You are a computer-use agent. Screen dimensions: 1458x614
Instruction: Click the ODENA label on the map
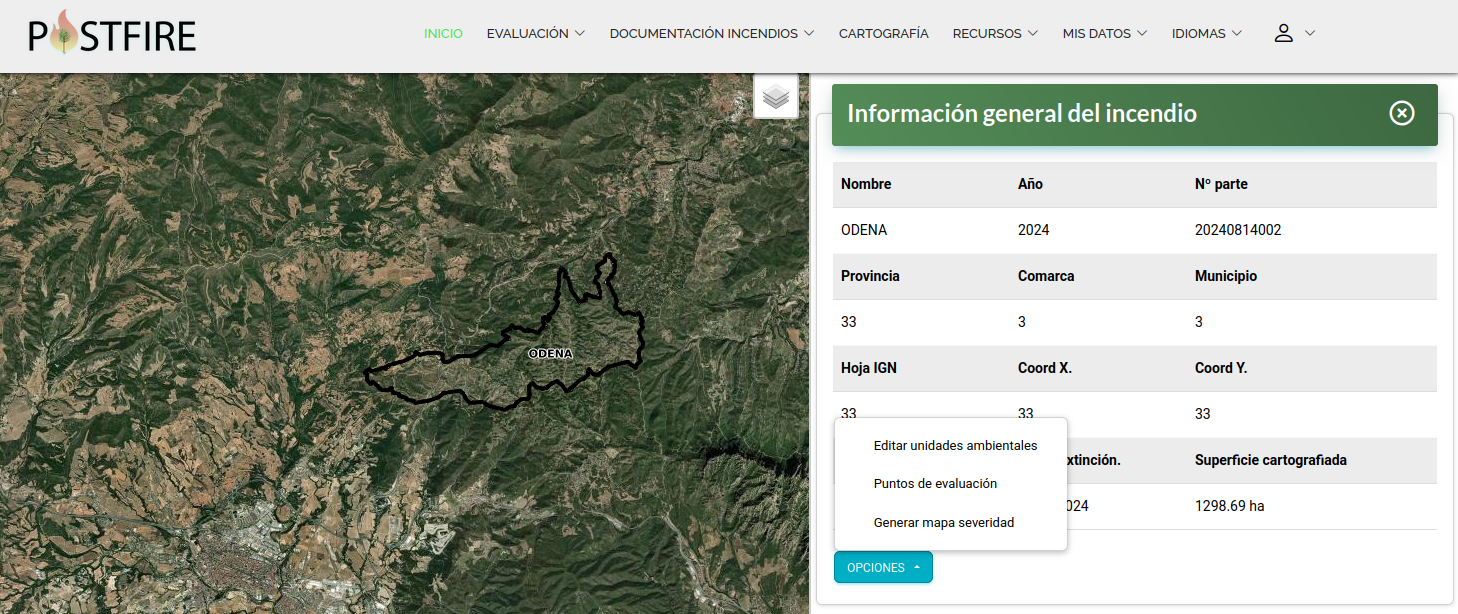pos(550,354)
